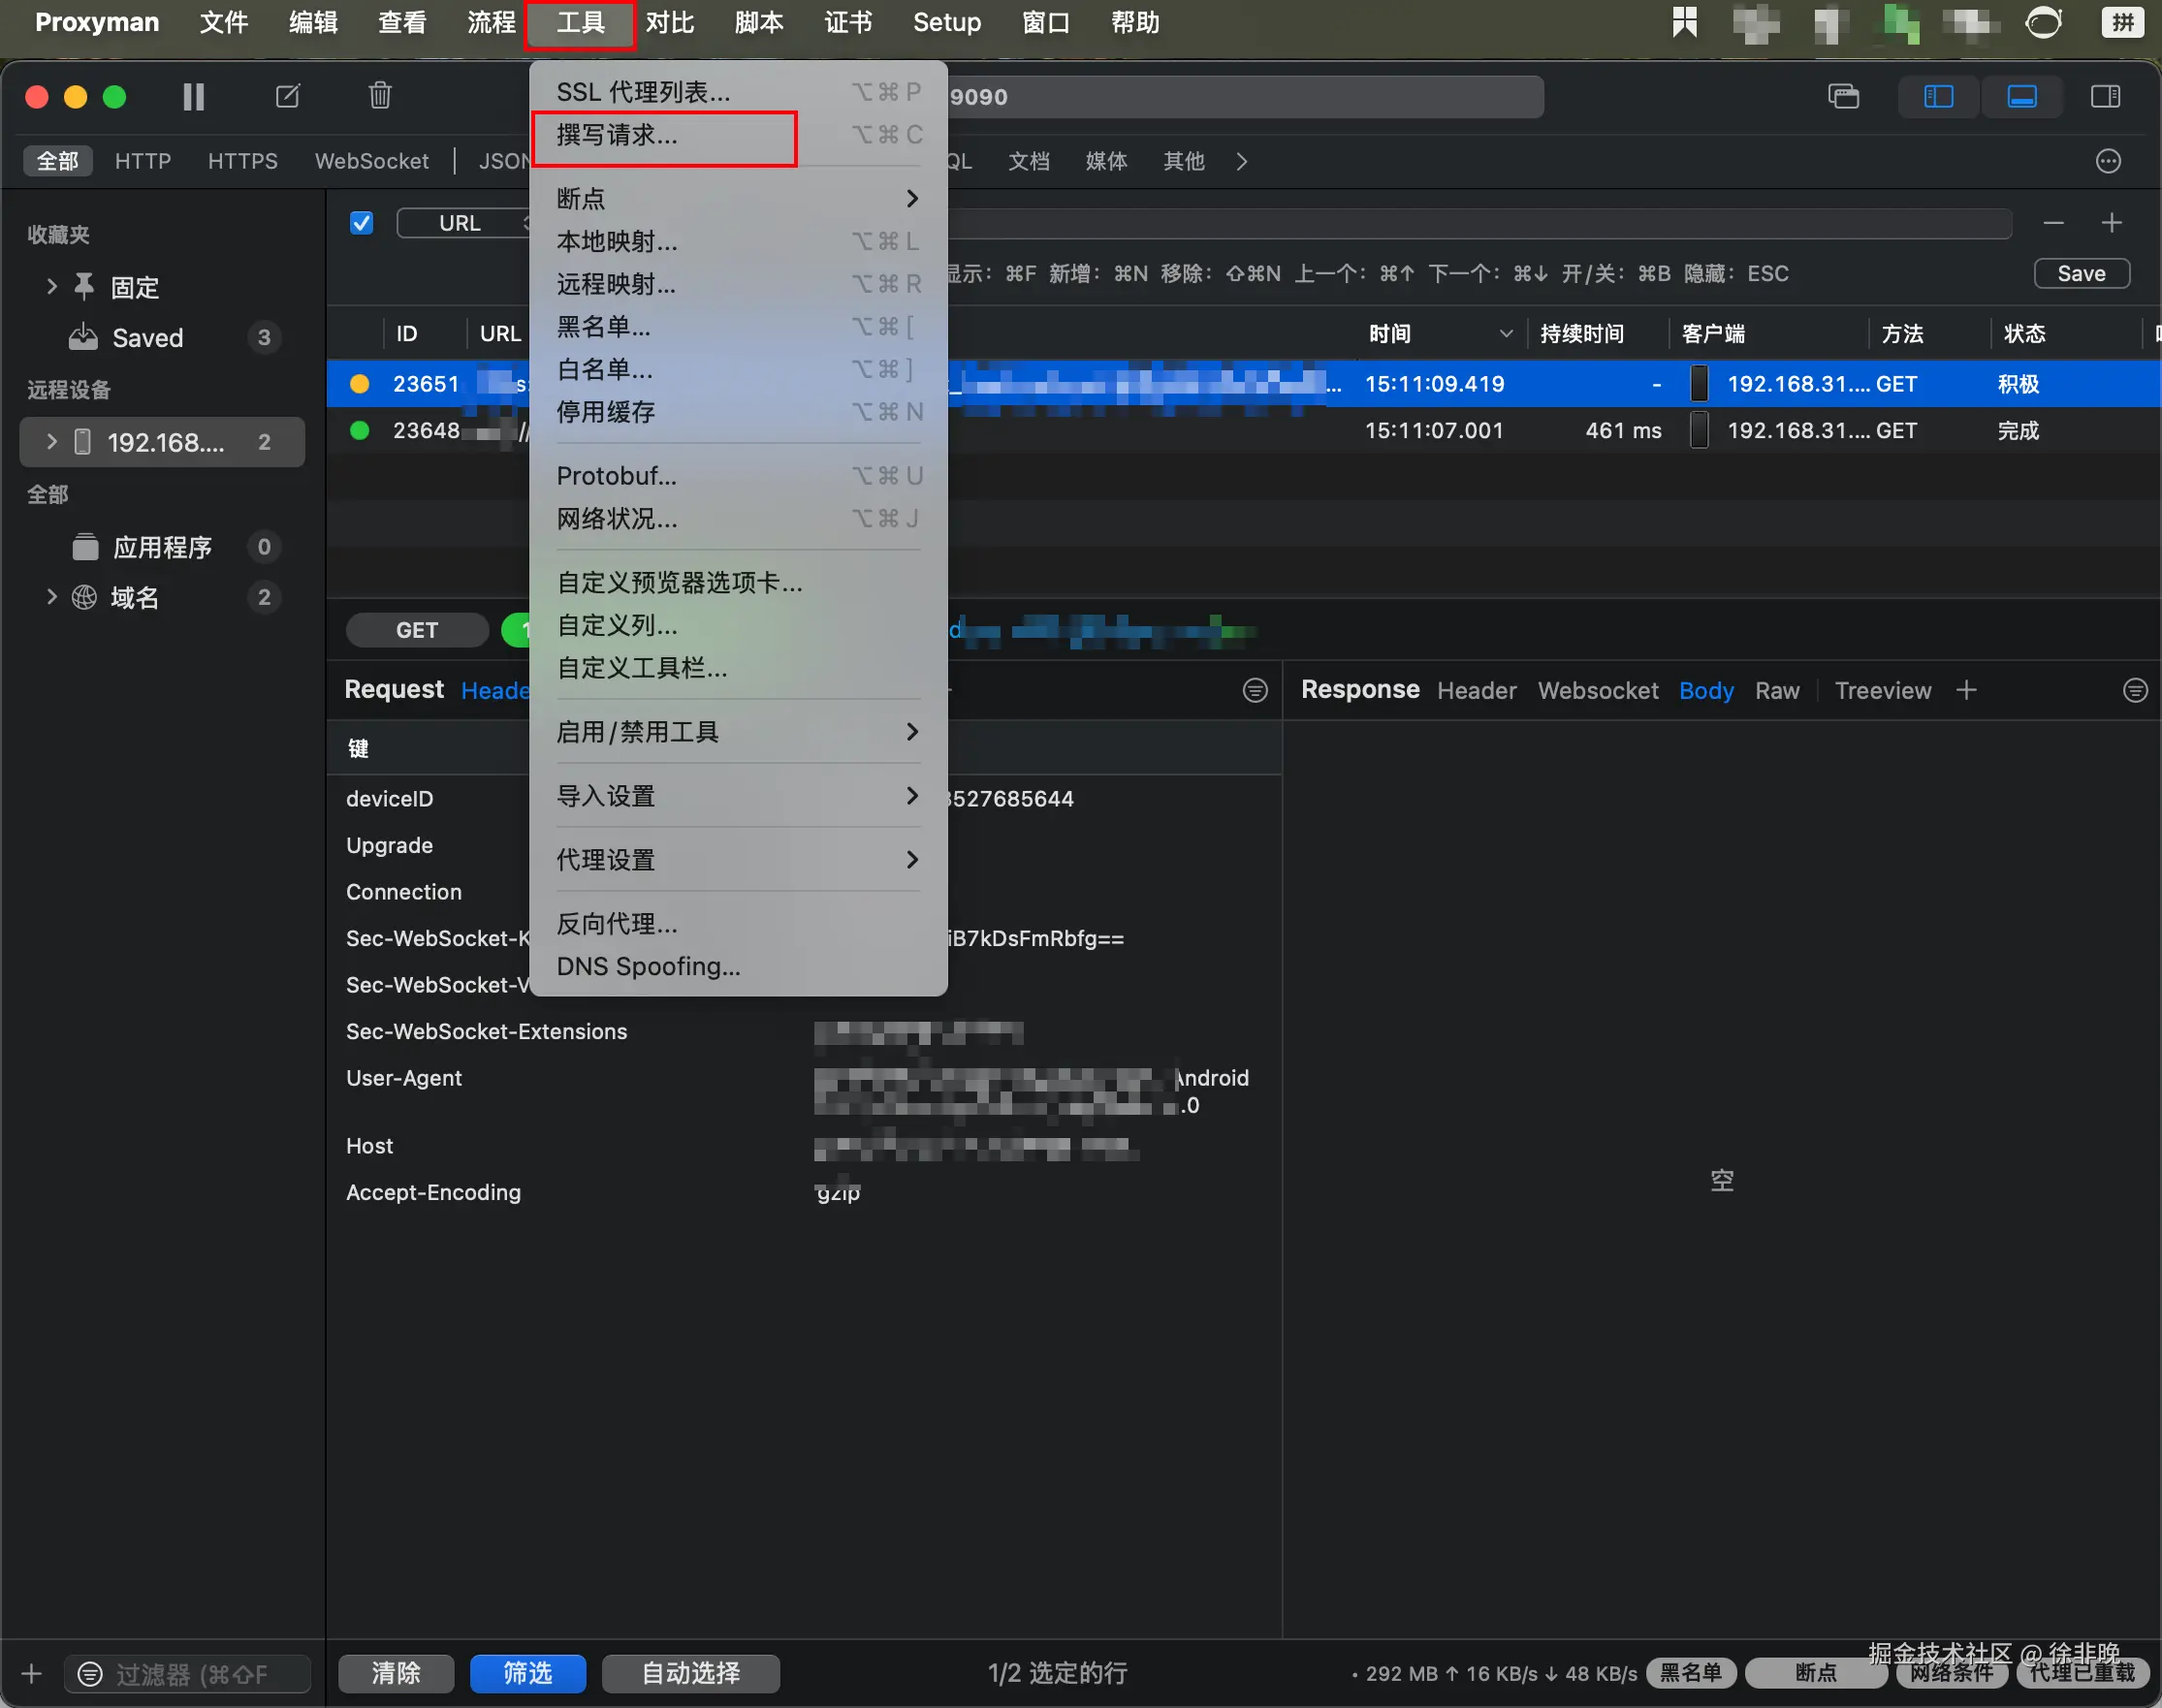Image resolution: width=2162 pixels, height=1708 pixels.
Task: Toggle the right panel layout icon
Action: [2105, 96]
